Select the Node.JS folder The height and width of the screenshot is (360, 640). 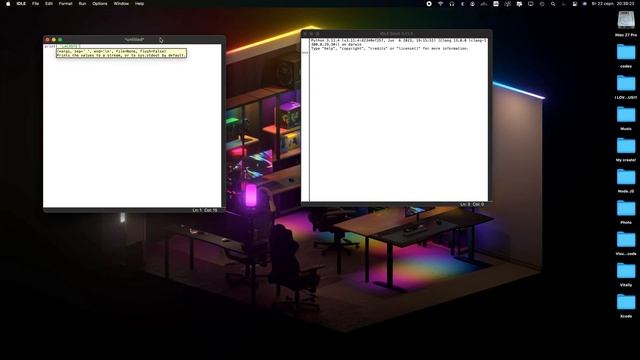tap(626, 177)
